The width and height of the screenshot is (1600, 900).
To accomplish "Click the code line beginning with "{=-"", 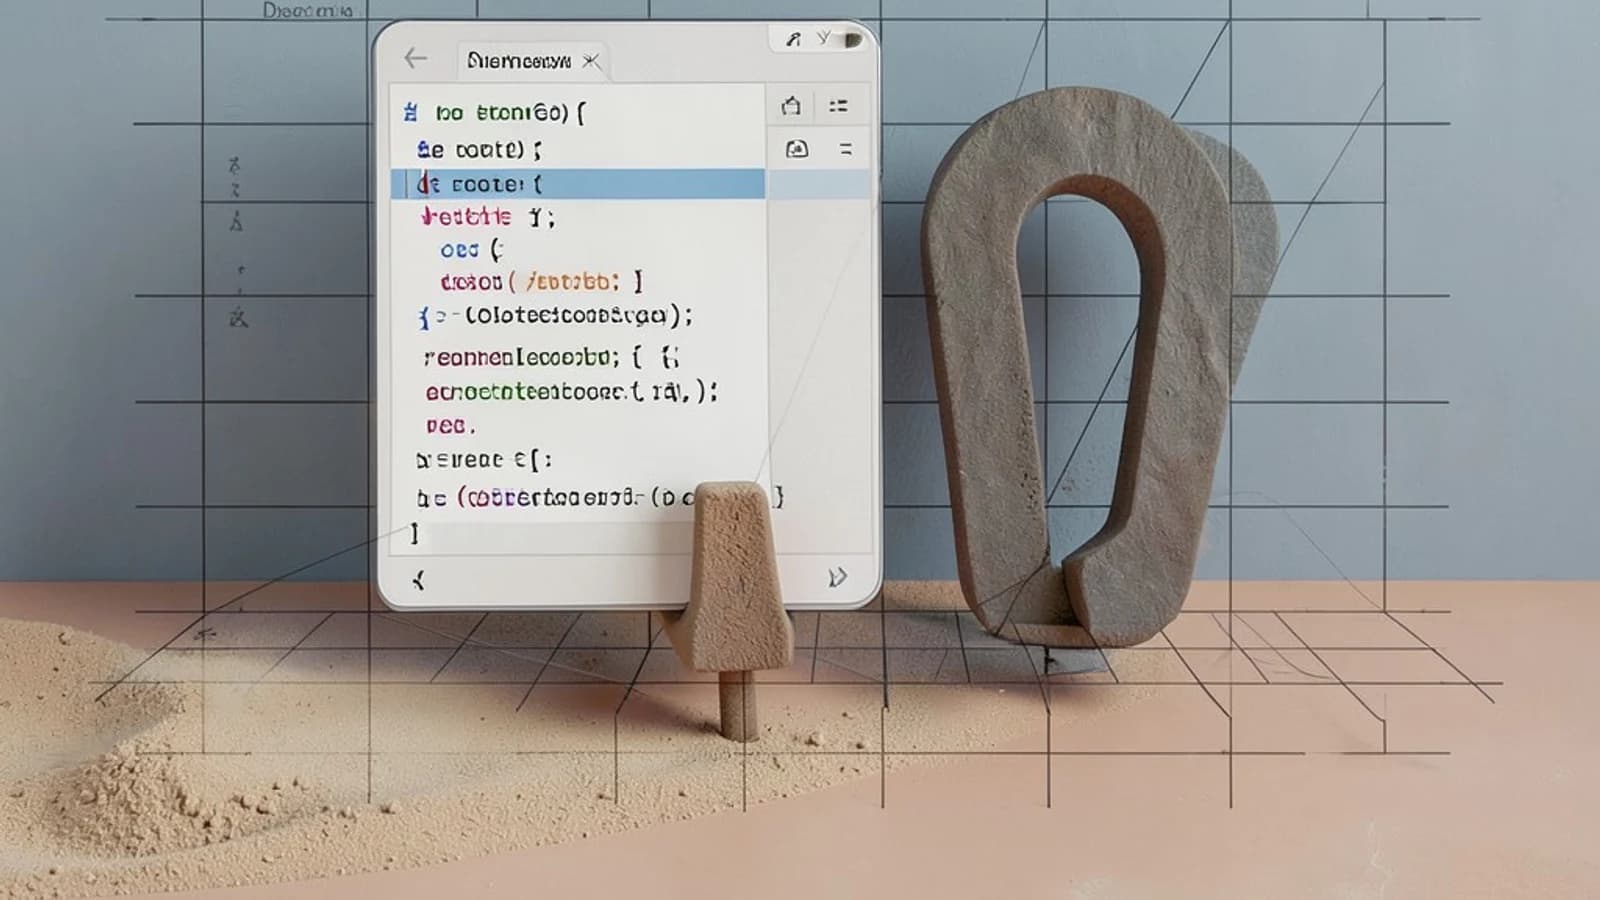I will pos(555,316).
